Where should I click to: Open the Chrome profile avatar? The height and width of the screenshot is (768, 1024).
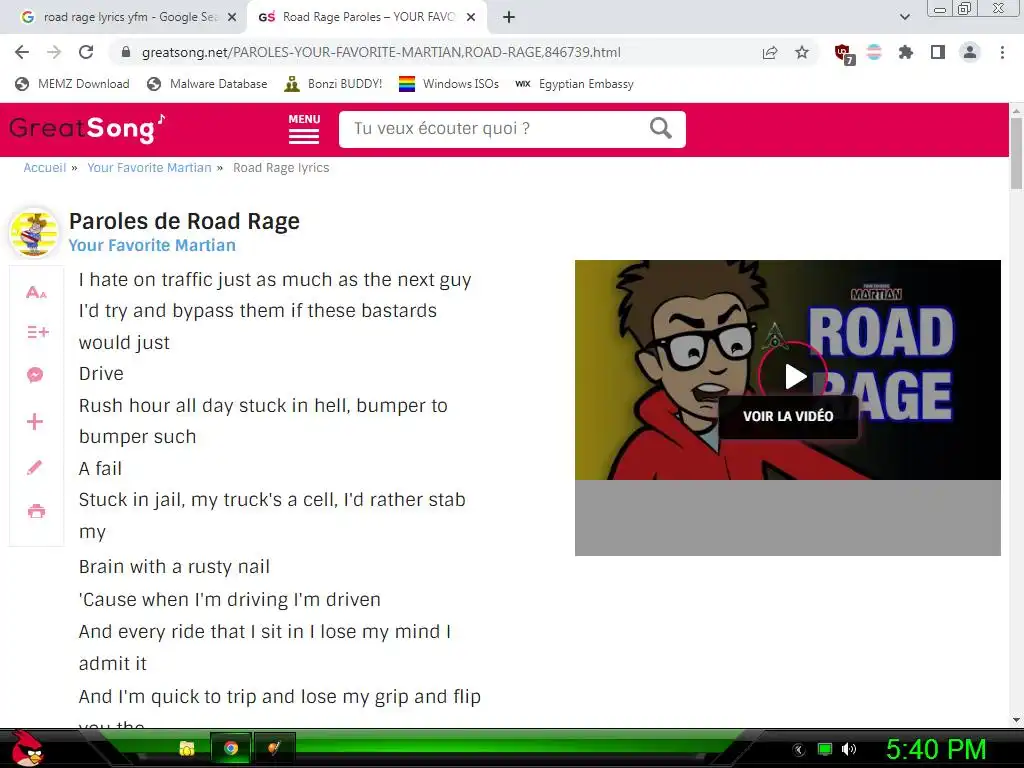tap(970, 52)
